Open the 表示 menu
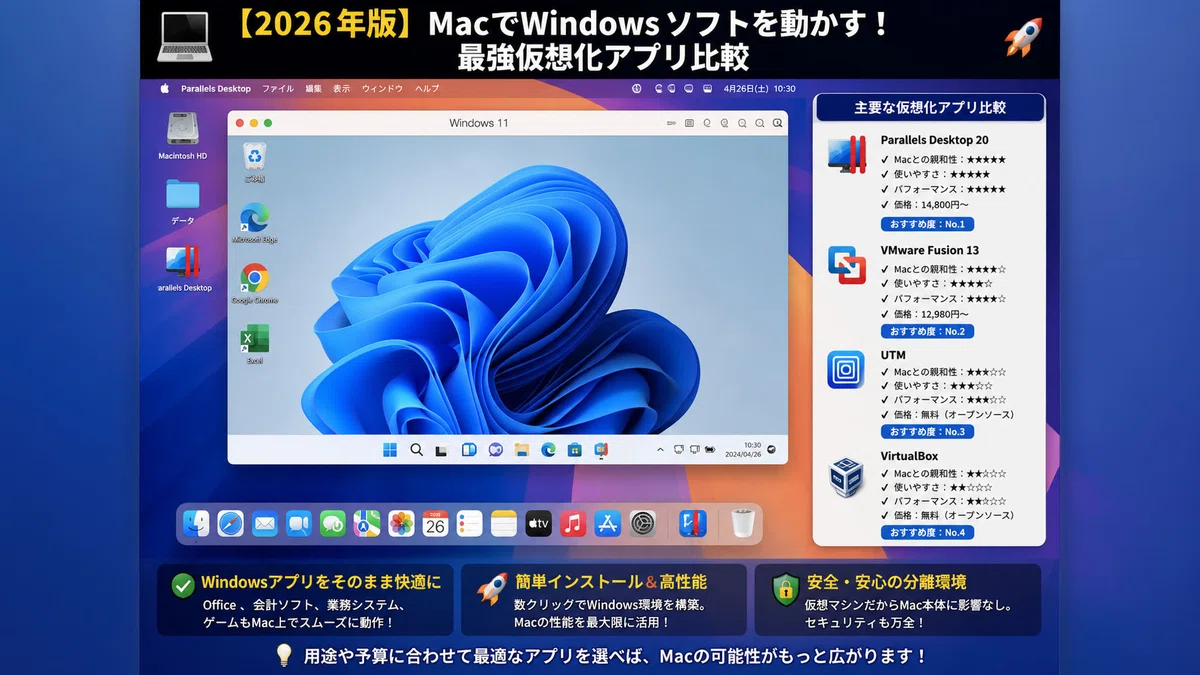Viewport: 1200px width, 675px height. coord(342,88)
